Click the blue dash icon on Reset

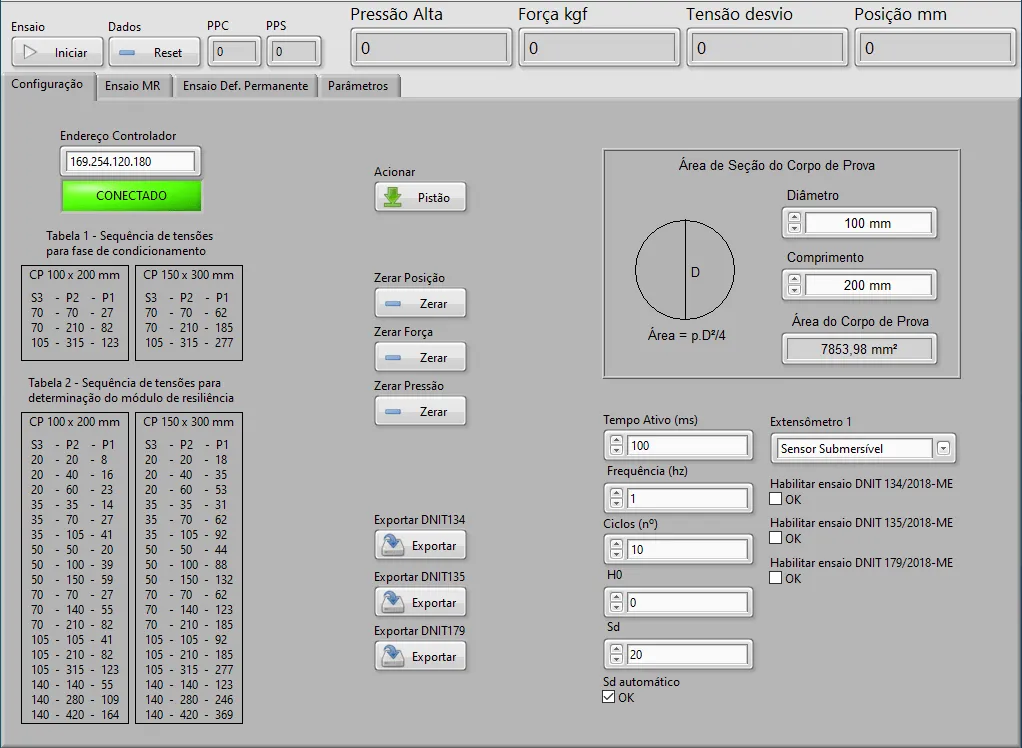127,53
